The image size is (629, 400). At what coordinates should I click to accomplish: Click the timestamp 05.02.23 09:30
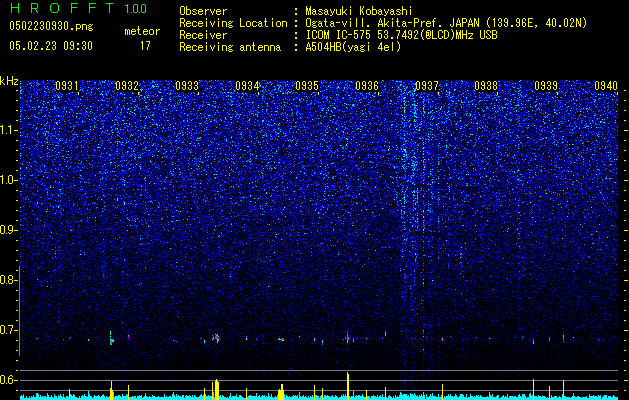pos(51,46)
